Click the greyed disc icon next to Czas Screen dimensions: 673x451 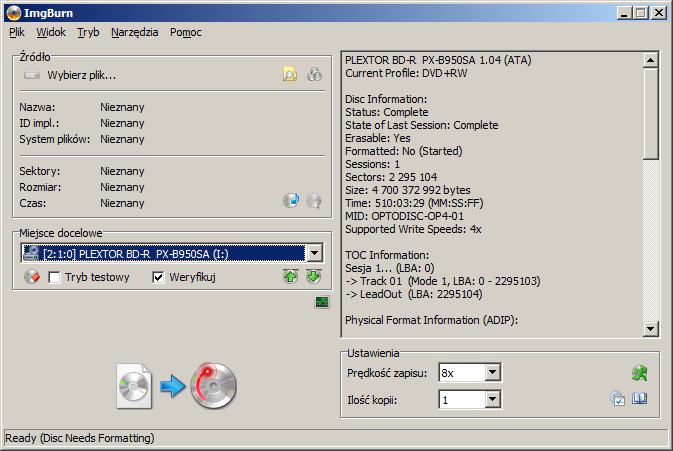point(314,200)
